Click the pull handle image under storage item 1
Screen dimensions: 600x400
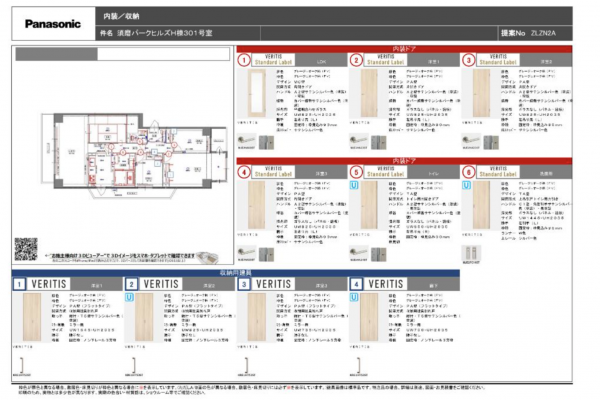pyautogui.click(x=22, y=365)
